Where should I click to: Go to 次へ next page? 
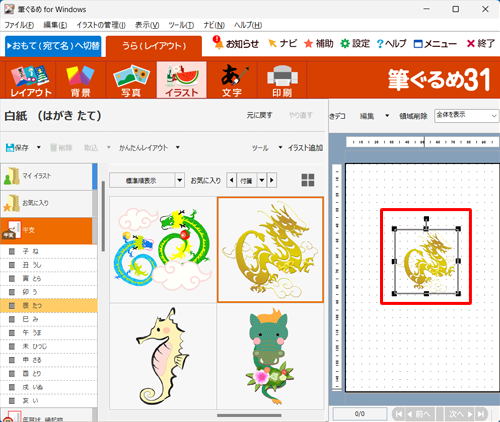(x=461, y=414)
